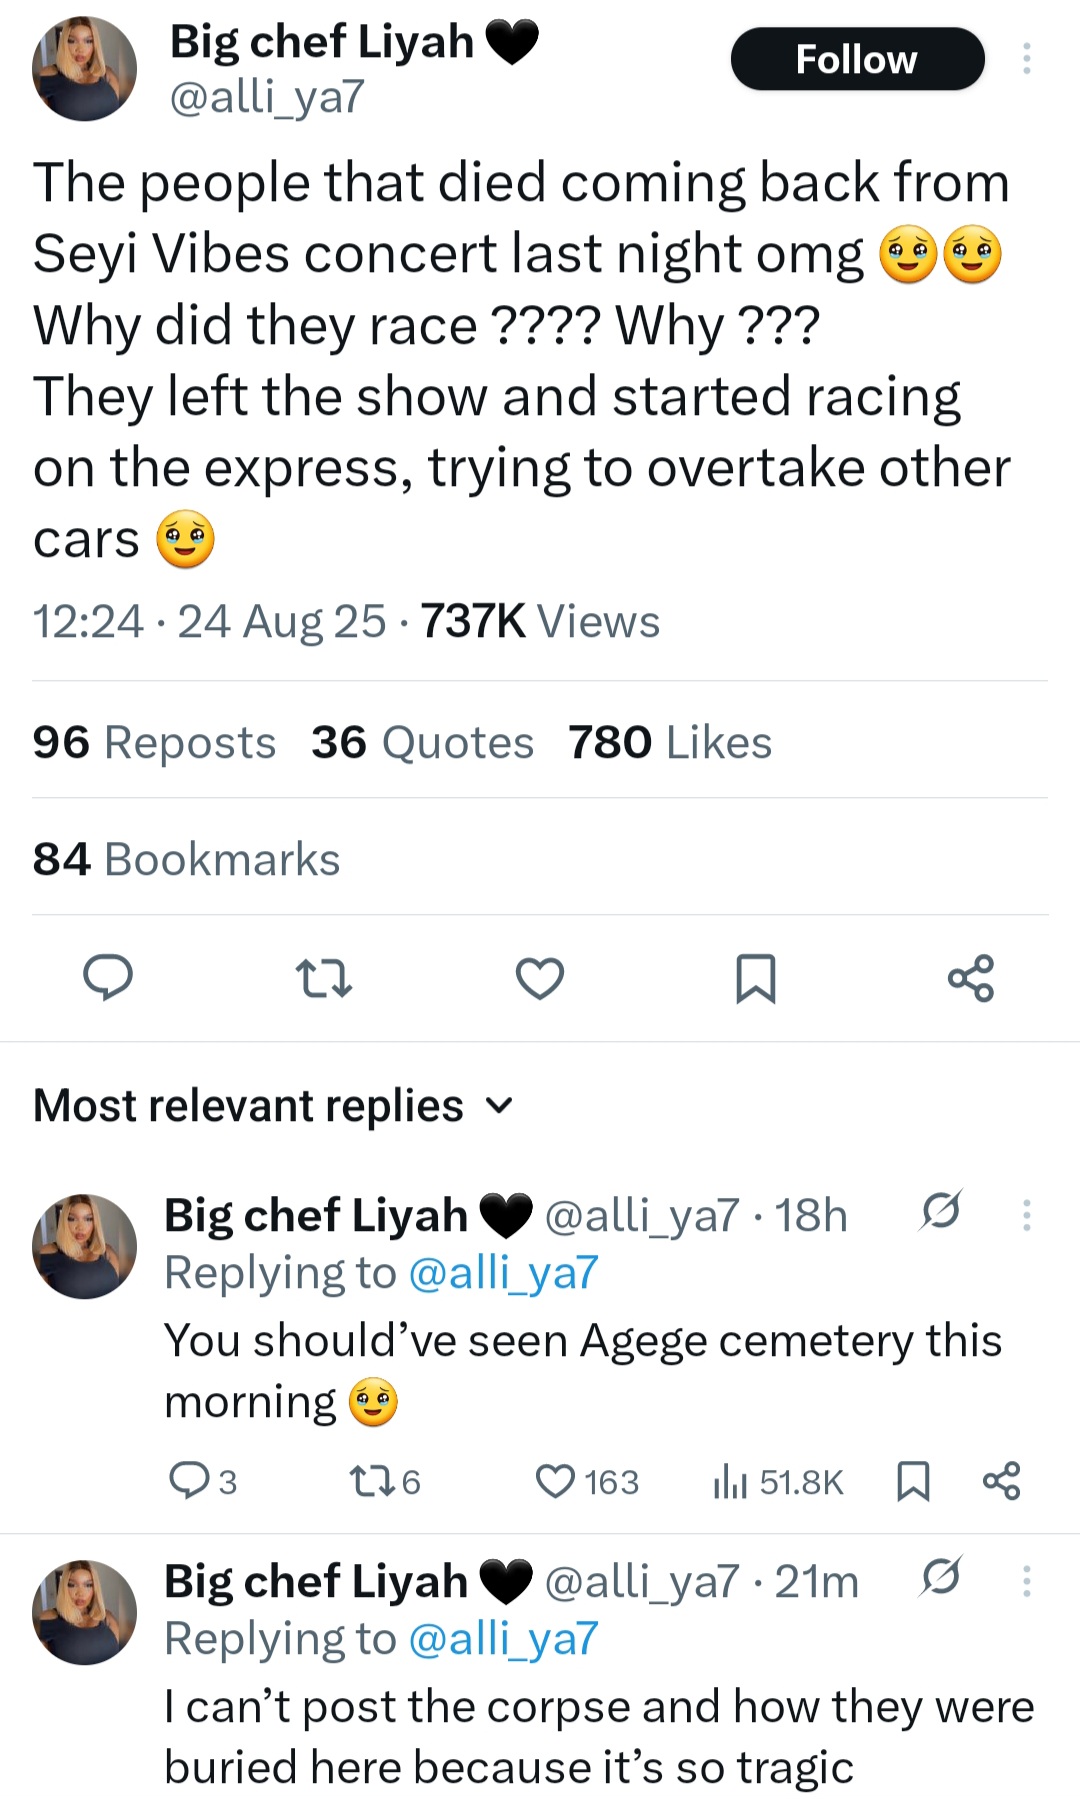The height and width of the screenshot is (1799, 1080).
Task: Open more options for main post
Action: point(1026,59)
